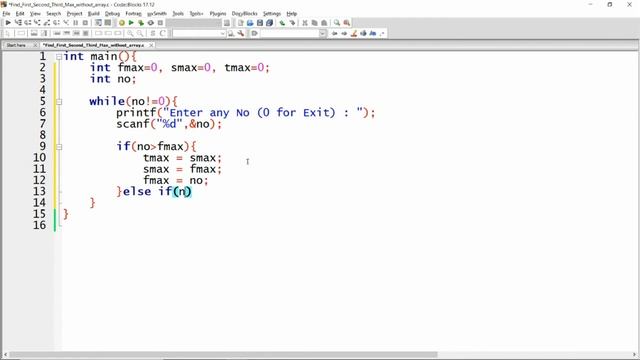Click 'fmax = no;' on line 12
This screenshot has height=360, width=640.
pos(176,180)
